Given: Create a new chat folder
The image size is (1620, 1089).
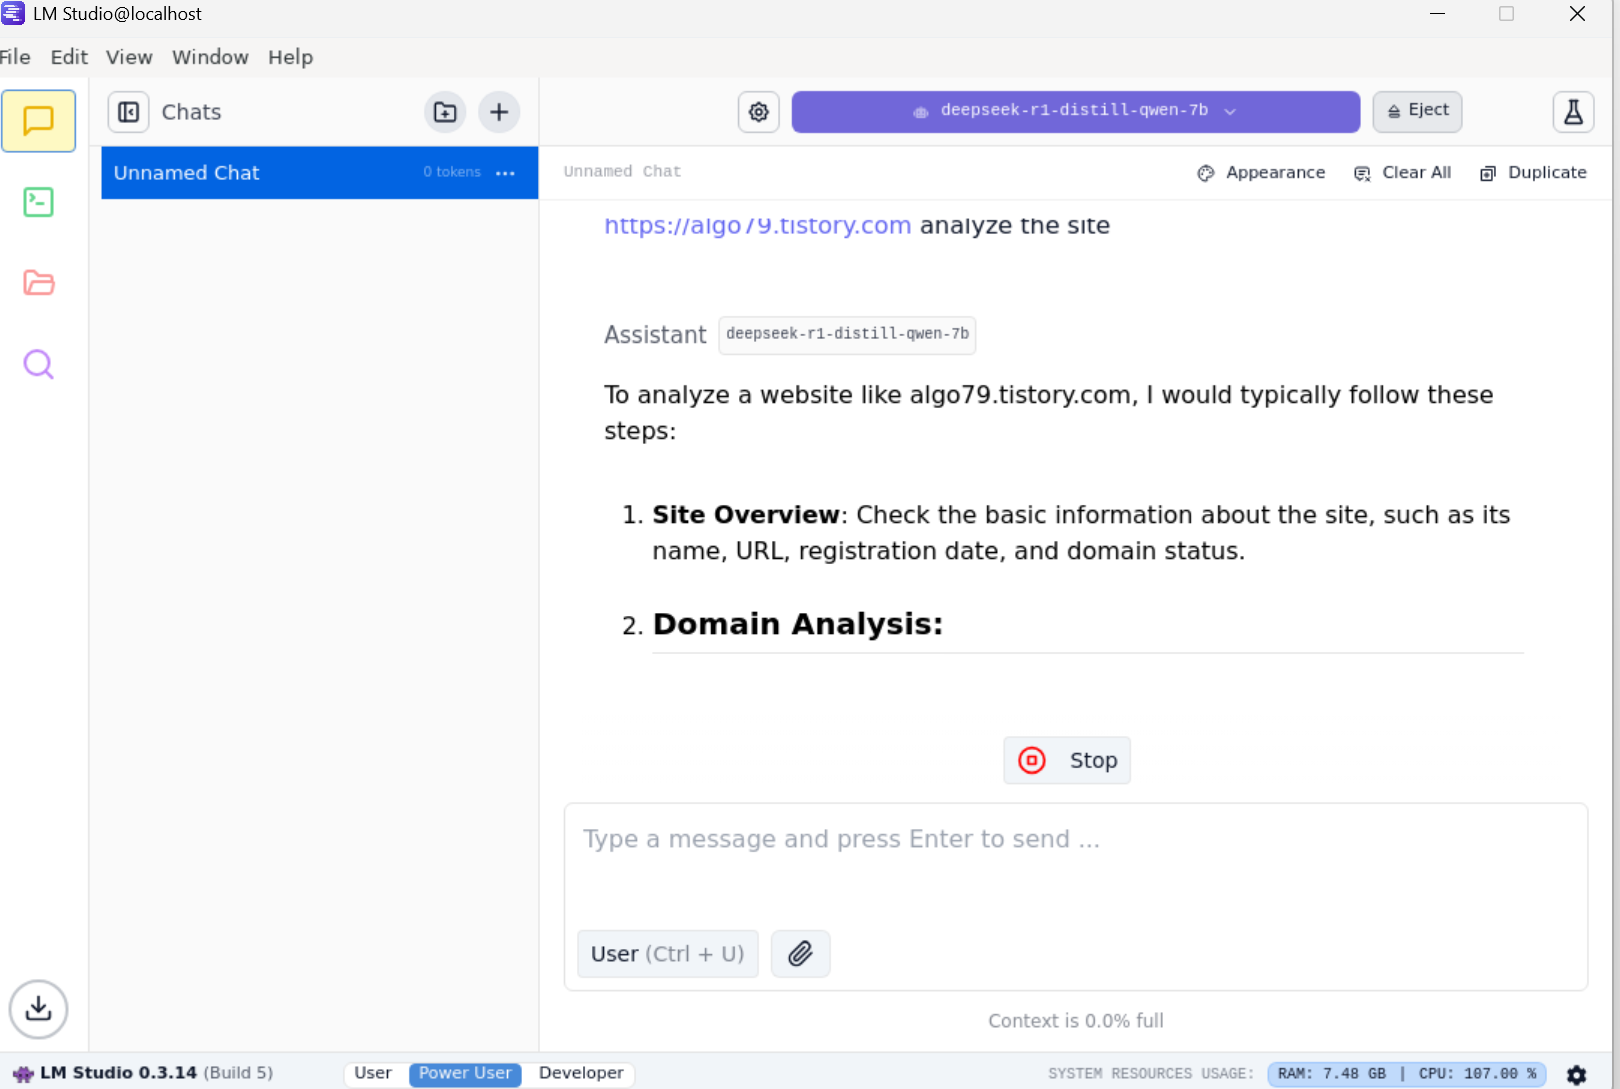Looking at the screenshot, I should click(x=445, y=112).
